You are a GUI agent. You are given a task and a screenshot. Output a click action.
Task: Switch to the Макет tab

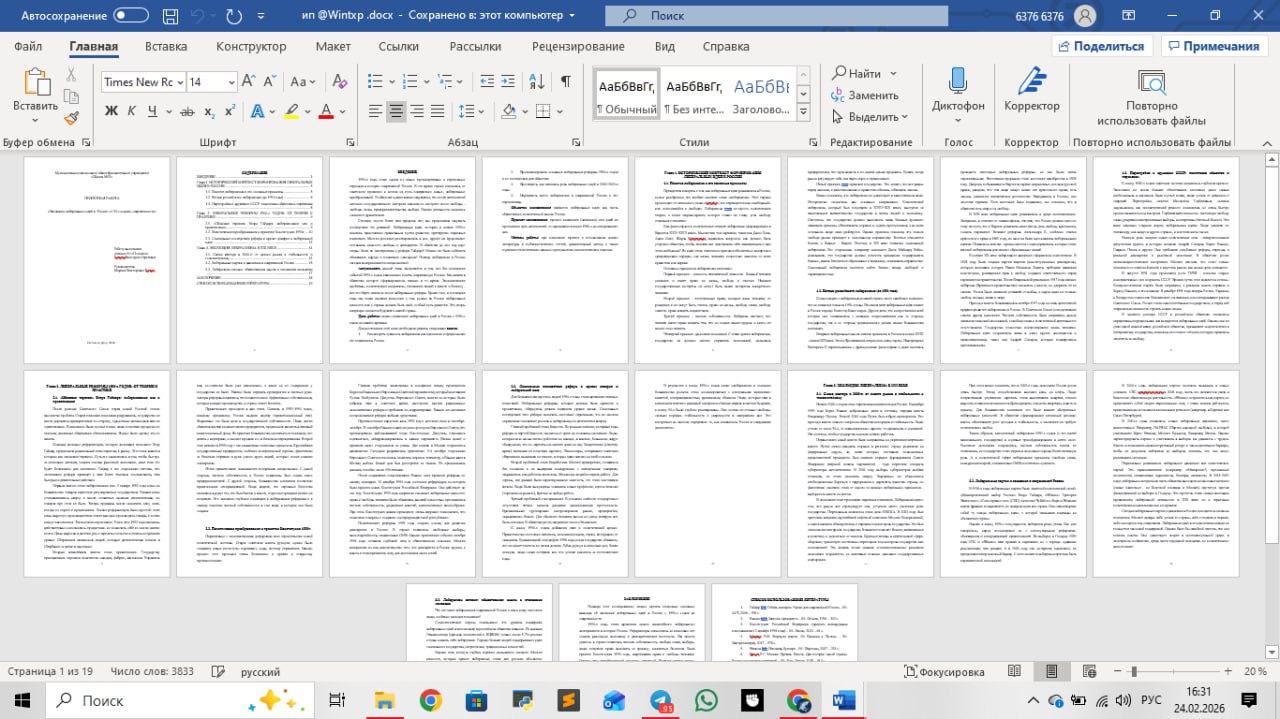click(333, 46)
